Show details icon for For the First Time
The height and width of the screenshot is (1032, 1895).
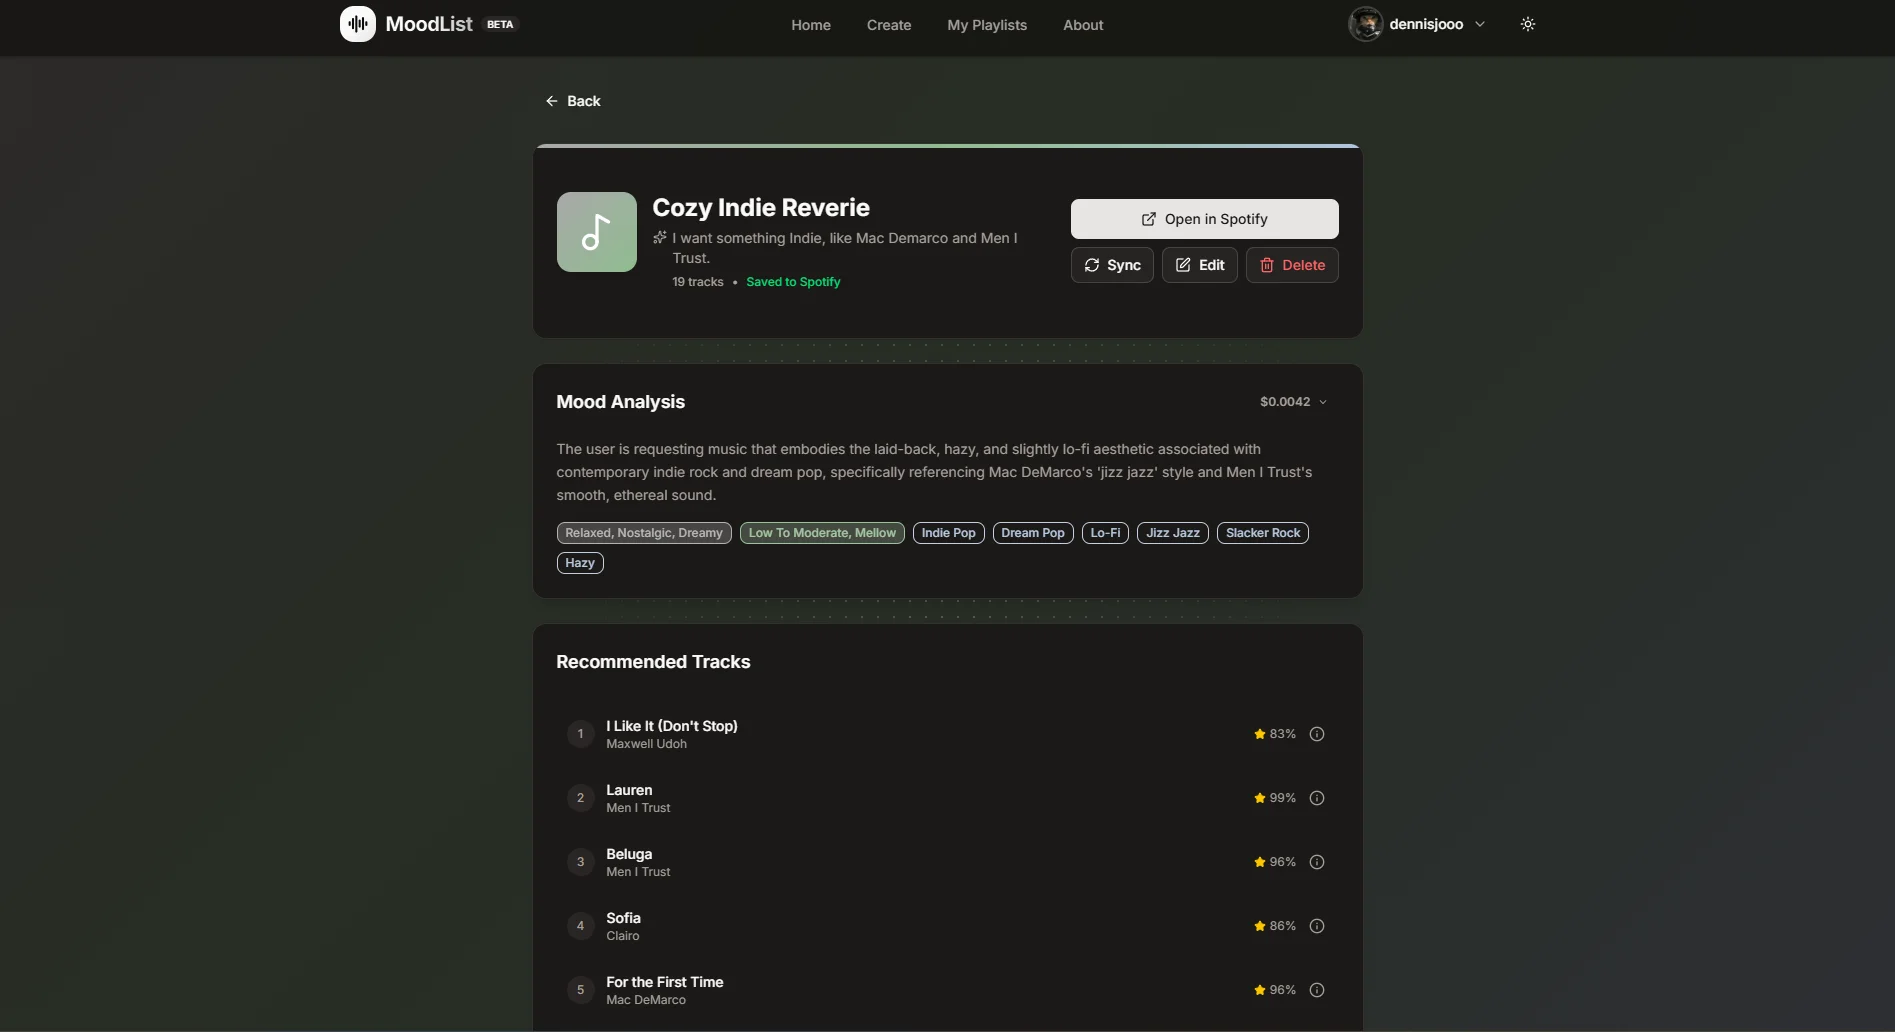click(1316, 990)
